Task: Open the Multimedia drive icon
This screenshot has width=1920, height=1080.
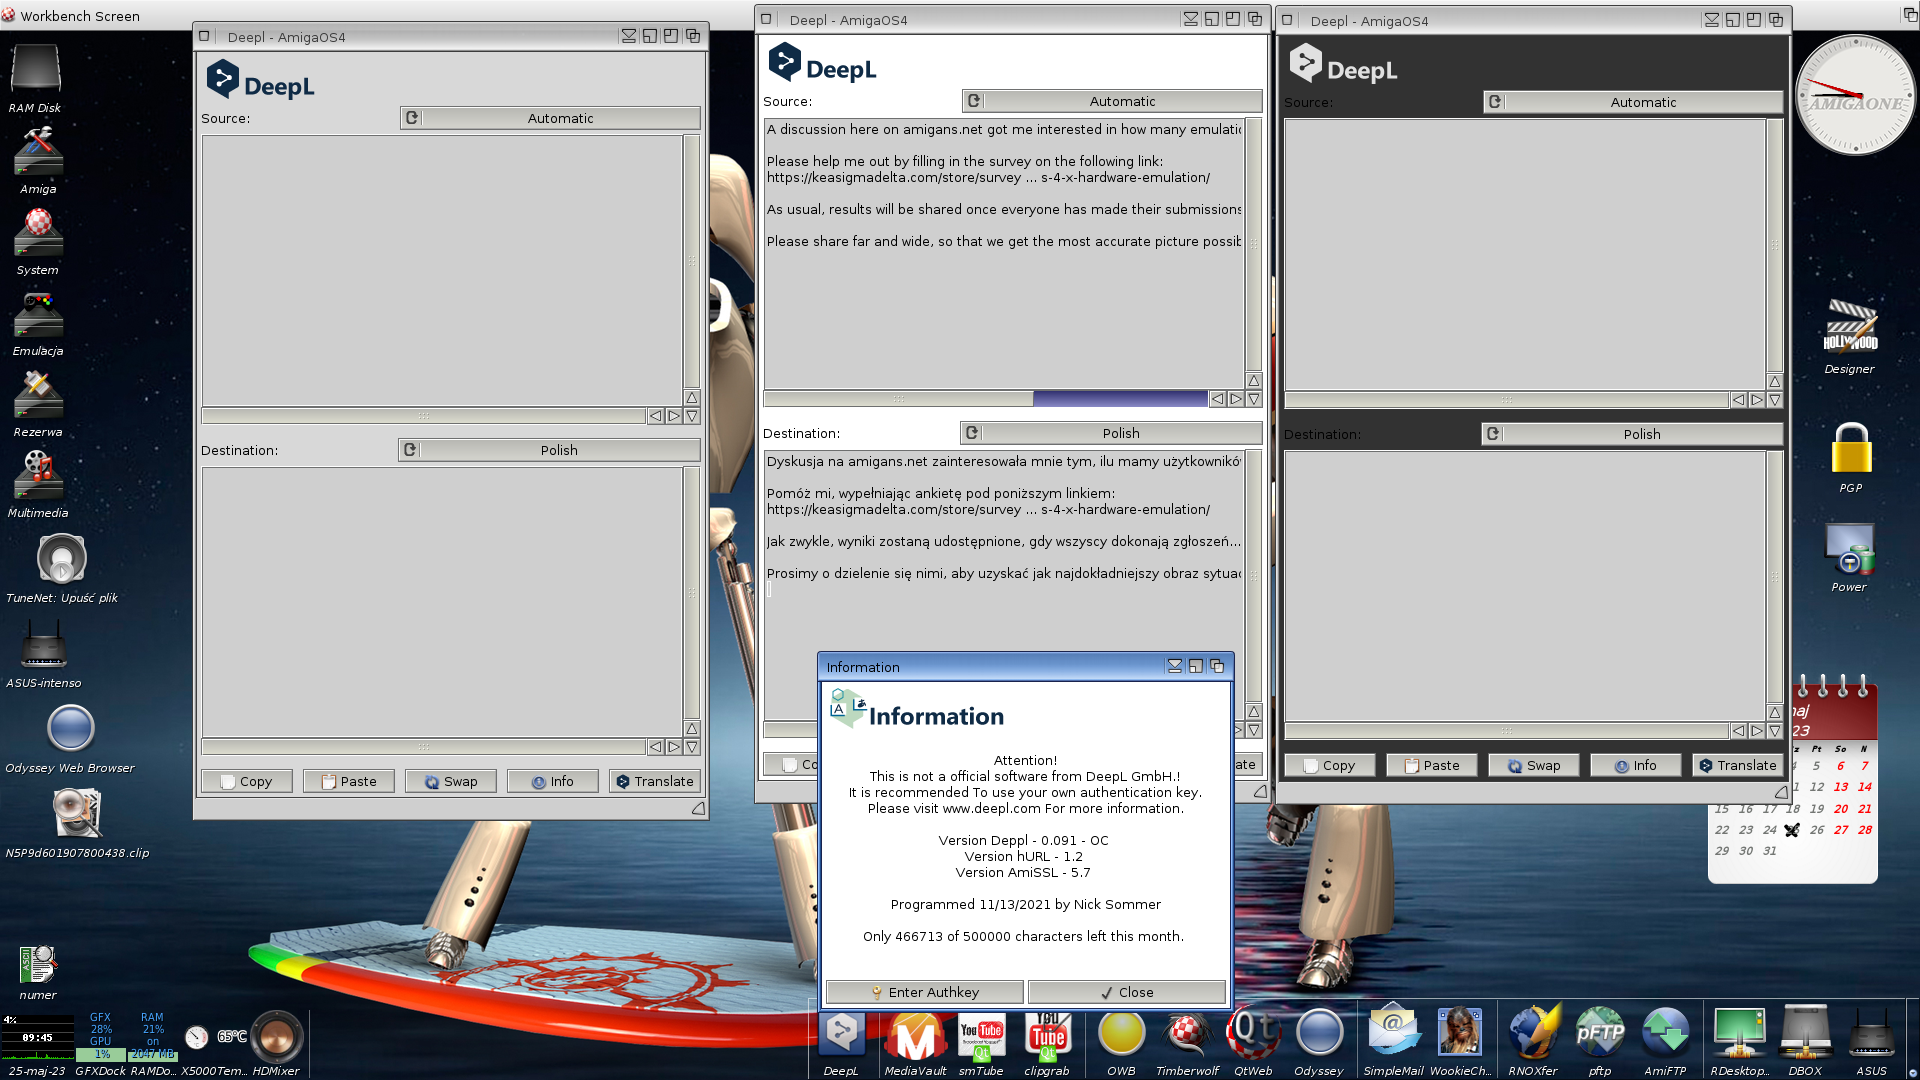Action: pos(38,476)
